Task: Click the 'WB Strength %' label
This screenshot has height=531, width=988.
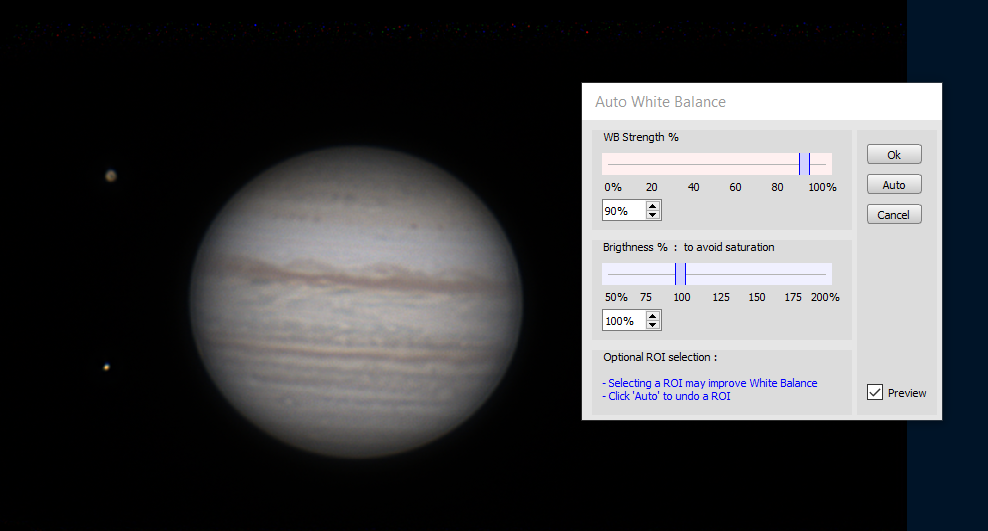Action: click(x=641, y=137)
